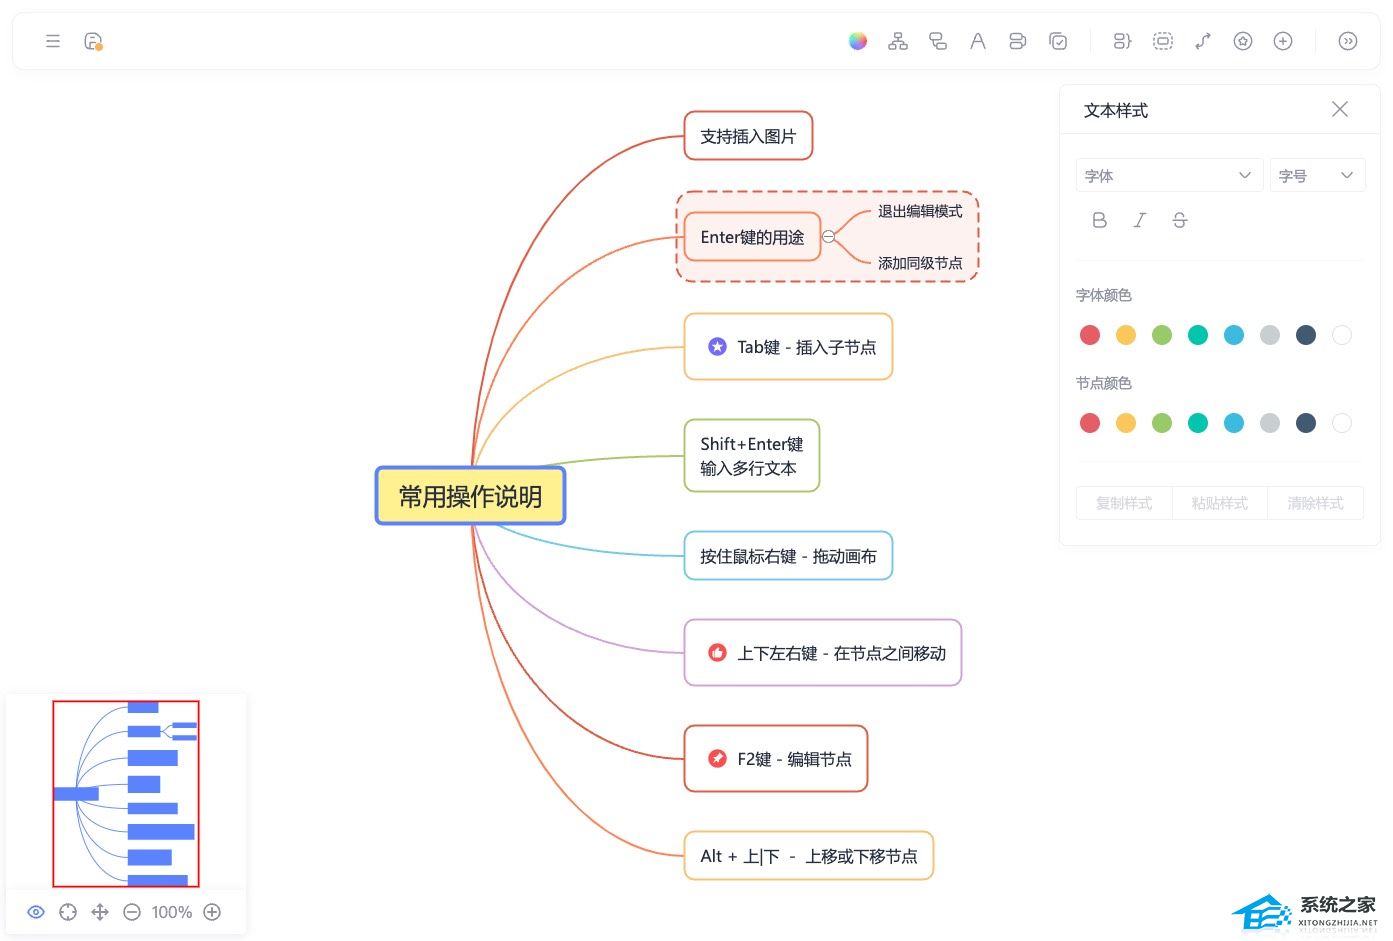Open the rainbow theme color picker

click(x=857, y=41)
